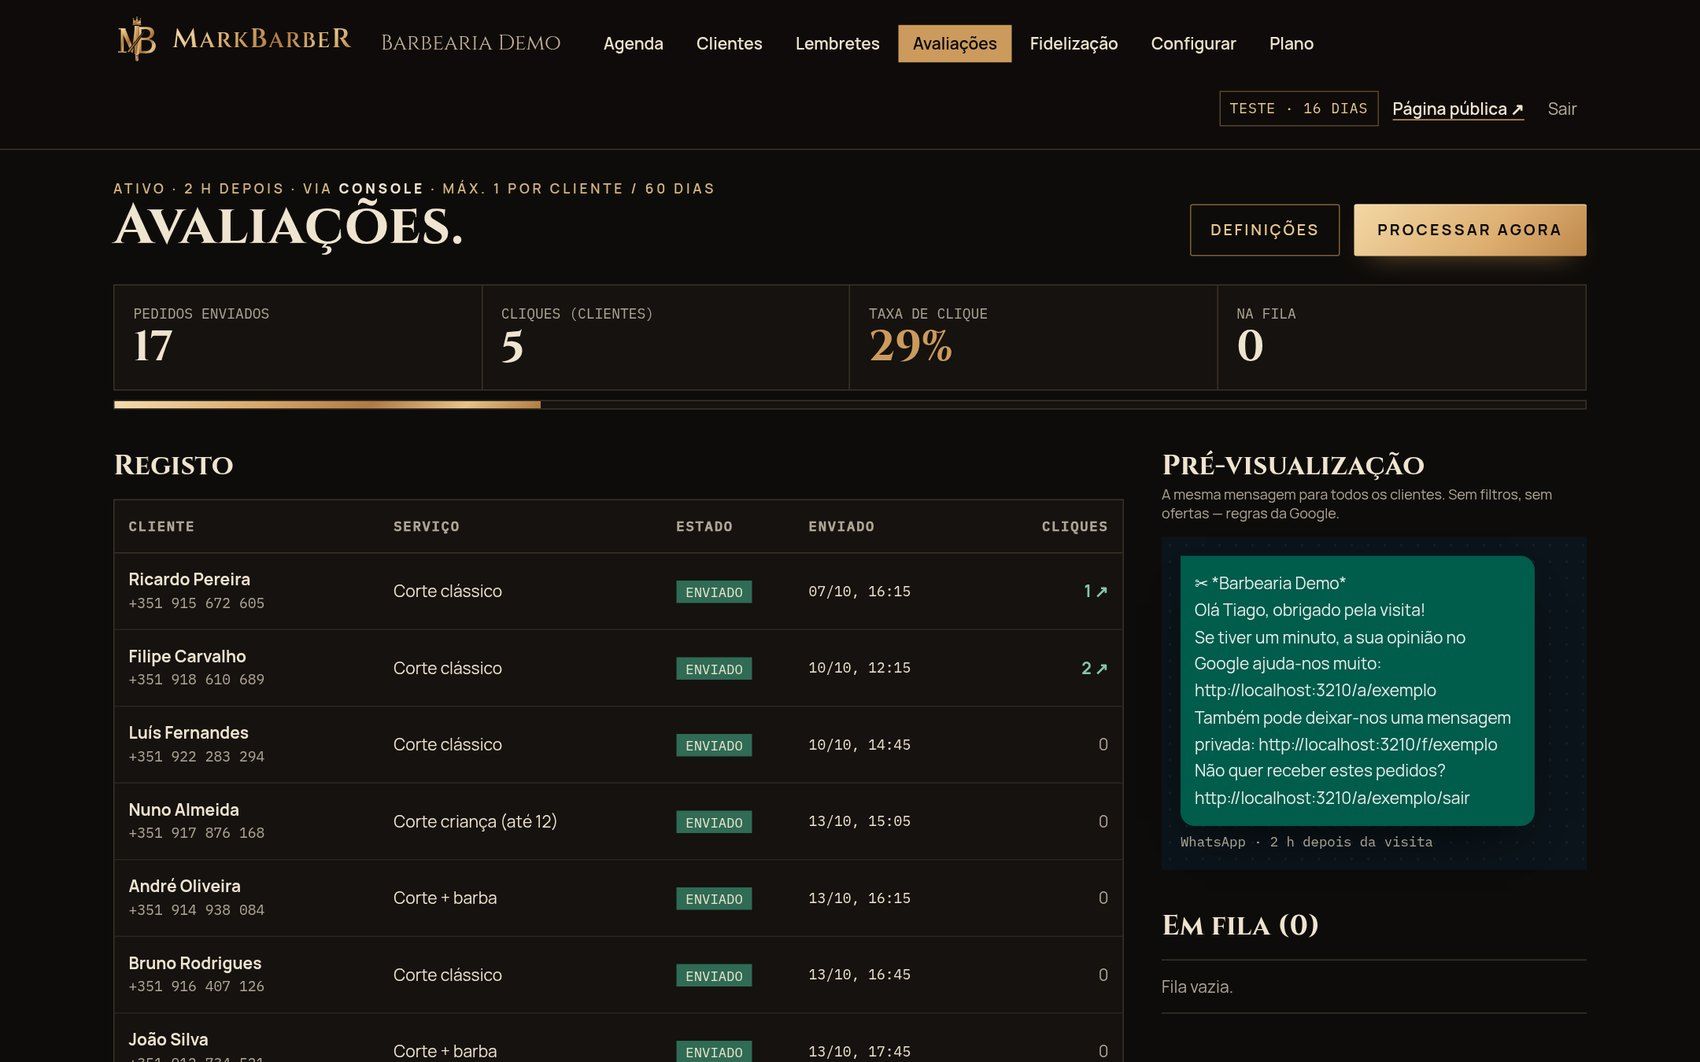Select client name João Silva
The height and width of the screenshot is (1062, 1700).
point(168,1040)
